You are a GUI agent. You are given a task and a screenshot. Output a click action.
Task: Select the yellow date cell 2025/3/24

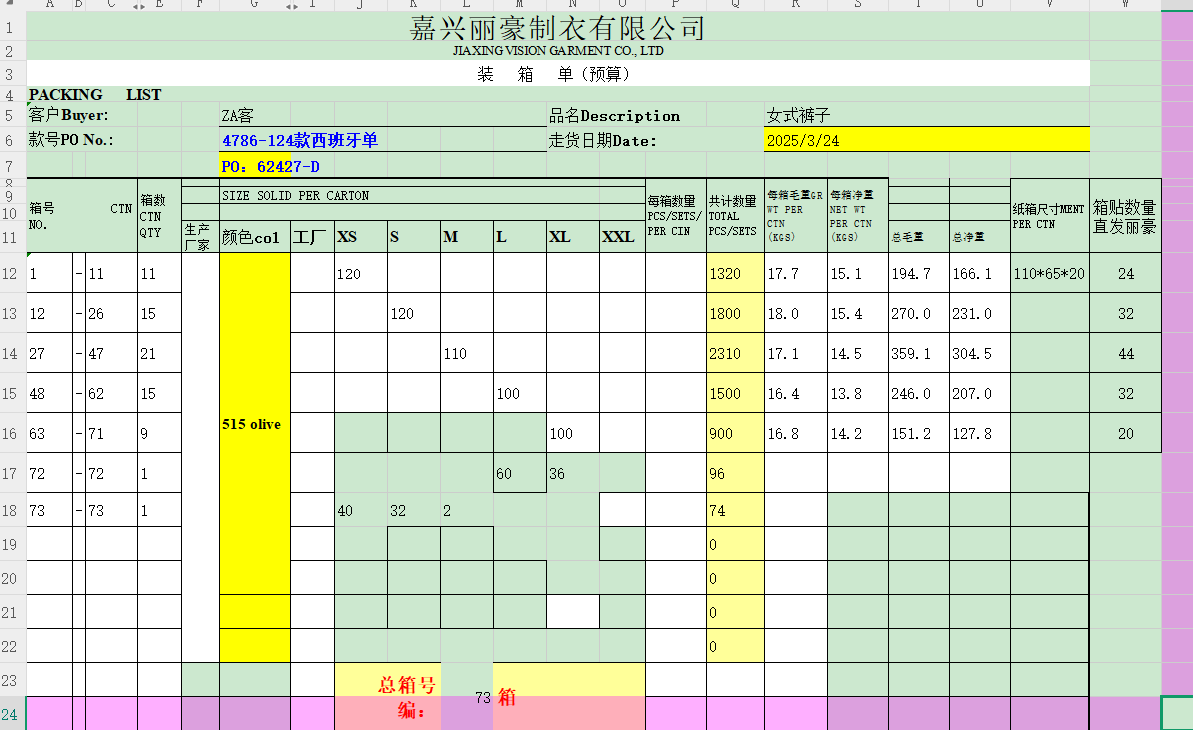[x=925, y=141]
